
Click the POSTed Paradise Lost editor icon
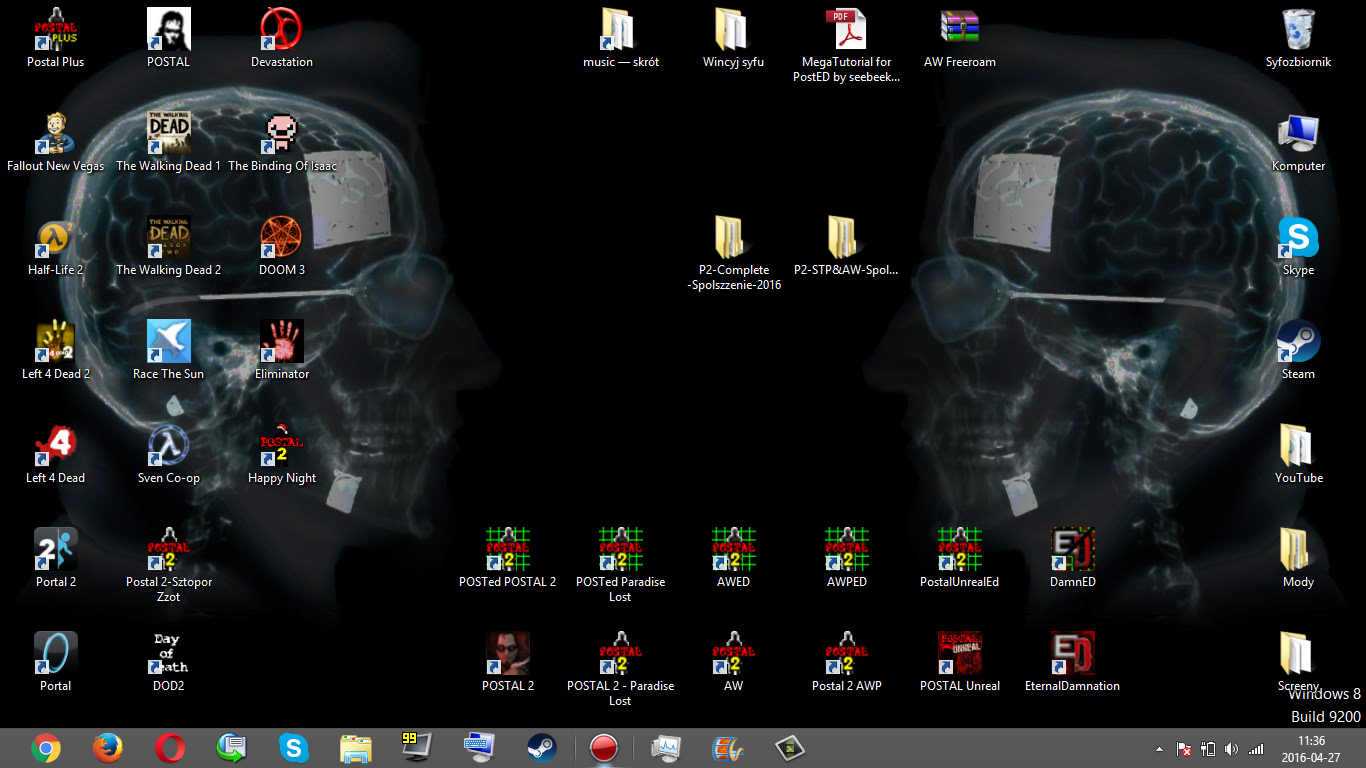(621, 565)
